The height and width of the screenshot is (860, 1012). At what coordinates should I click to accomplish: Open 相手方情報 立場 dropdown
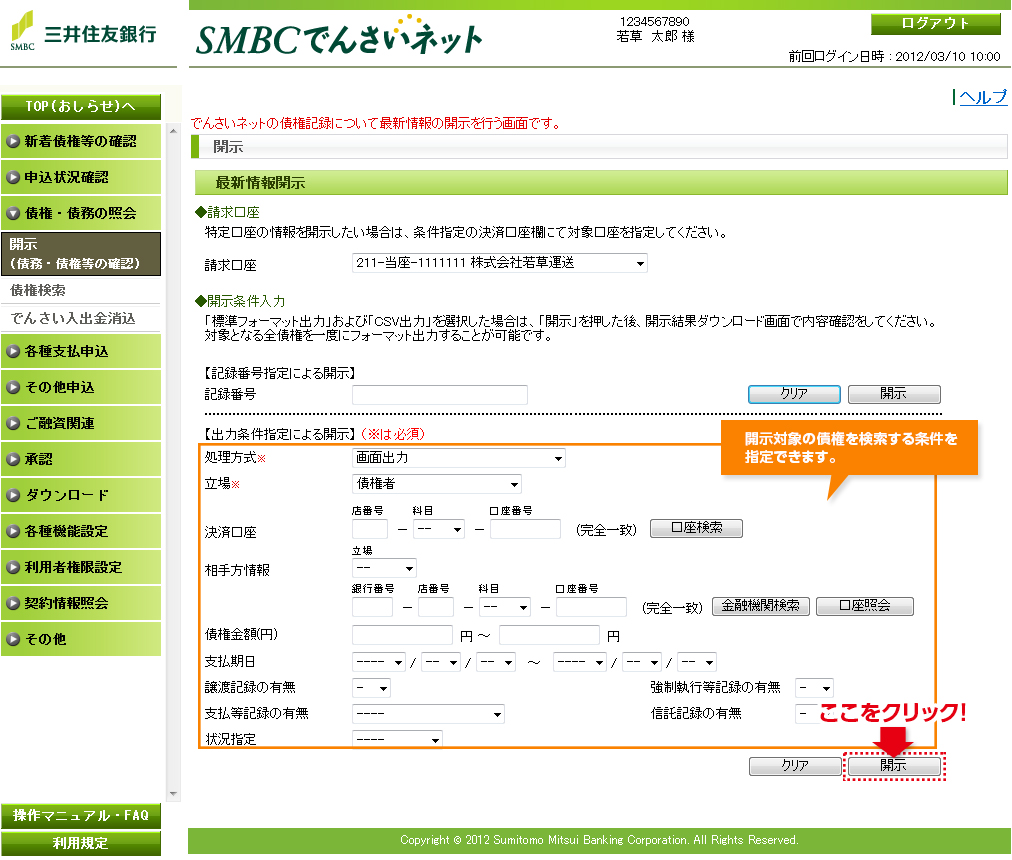[384, 568]
